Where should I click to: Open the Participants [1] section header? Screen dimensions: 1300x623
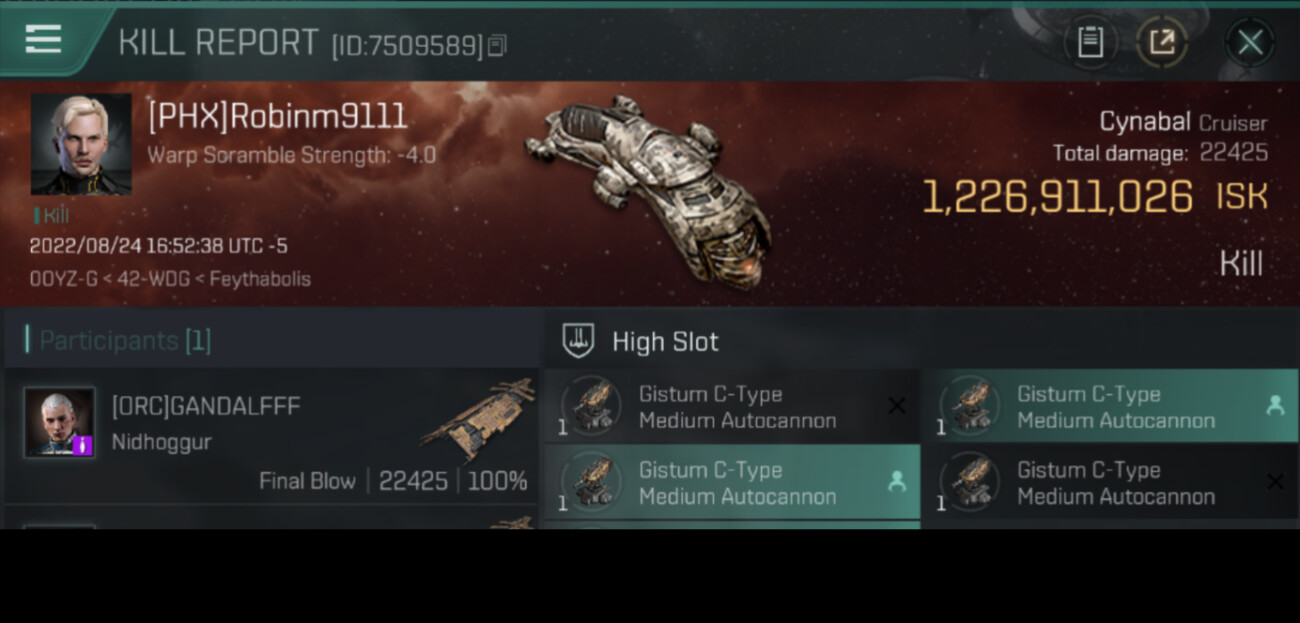pyautogui.click(x=118, y=340)
